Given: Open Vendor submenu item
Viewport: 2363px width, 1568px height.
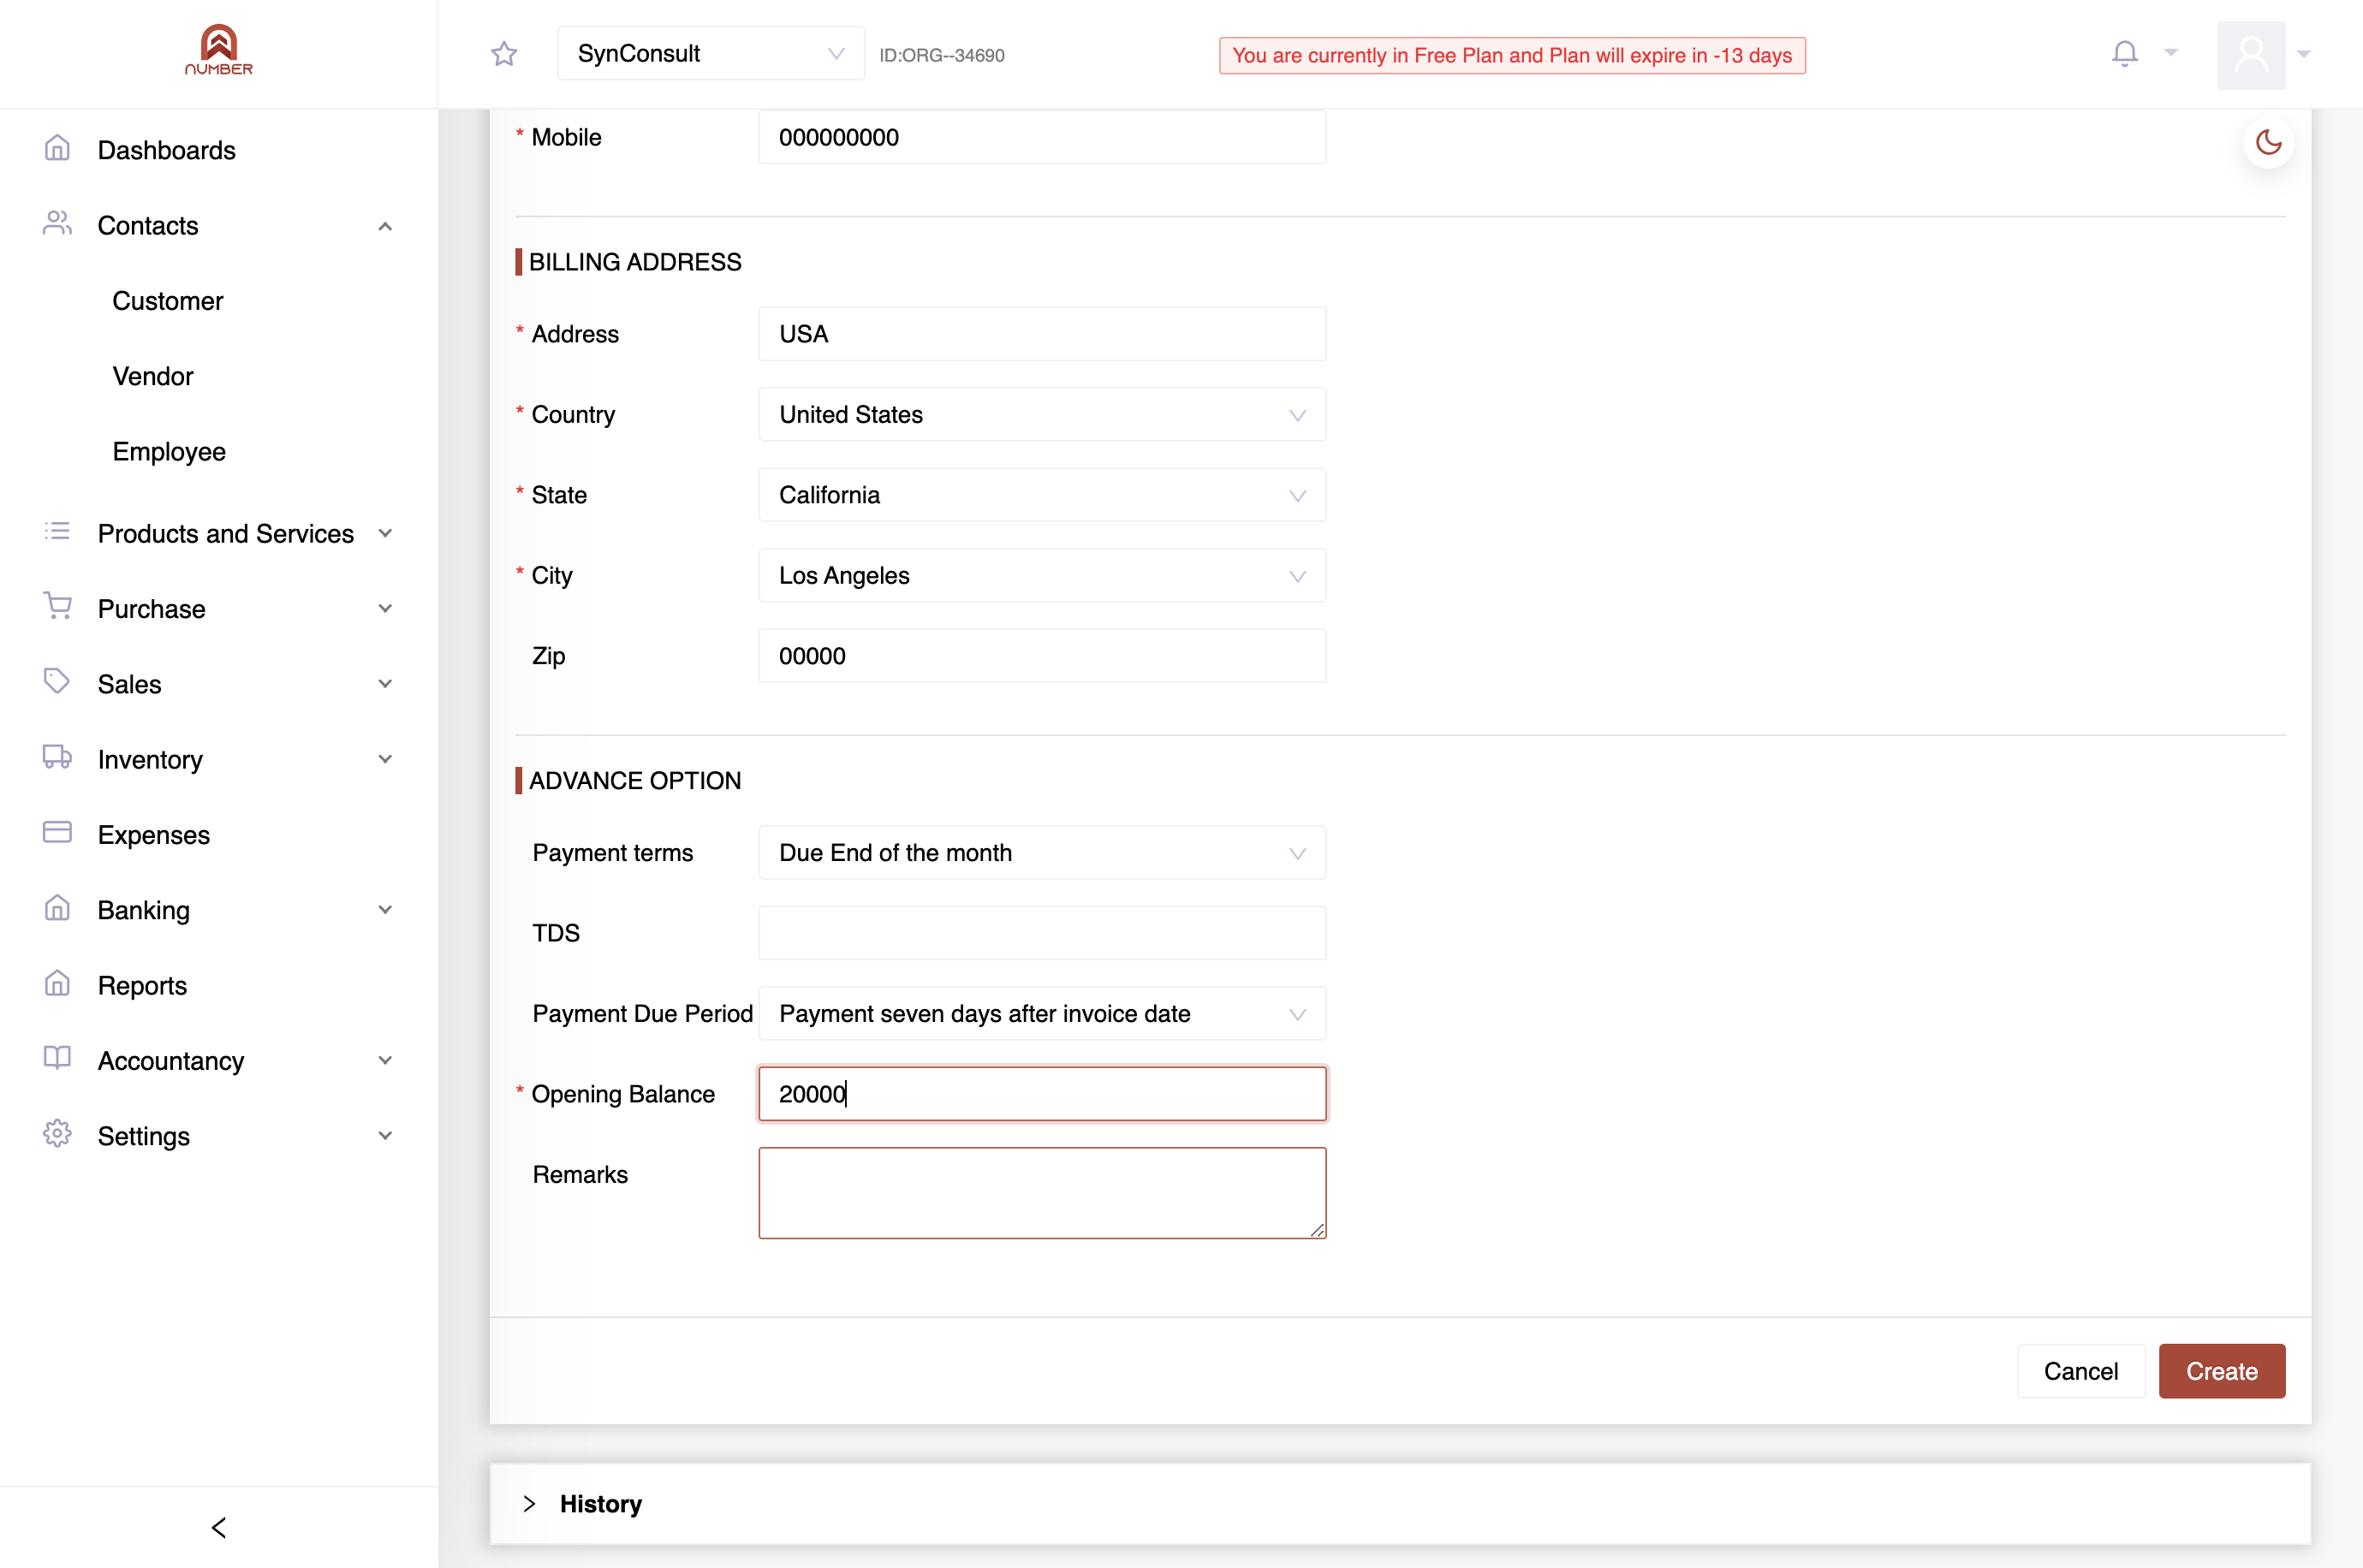Looking at the screenshot, I should coord(153,376).
